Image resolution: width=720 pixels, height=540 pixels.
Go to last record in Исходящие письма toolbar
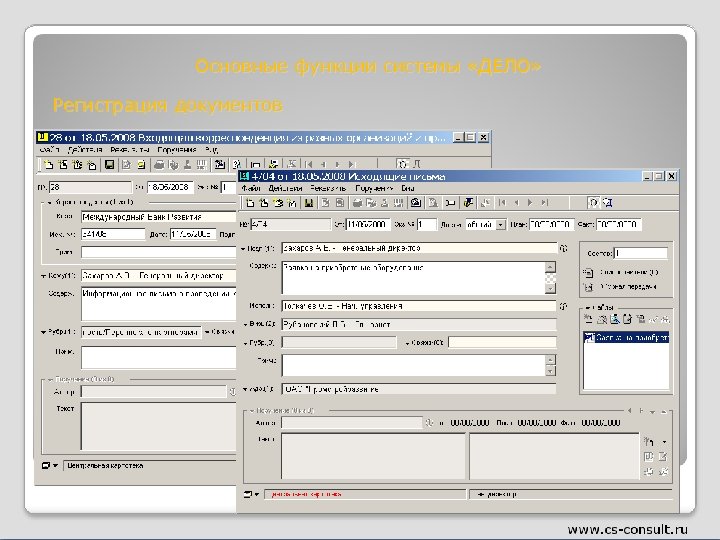545,202
